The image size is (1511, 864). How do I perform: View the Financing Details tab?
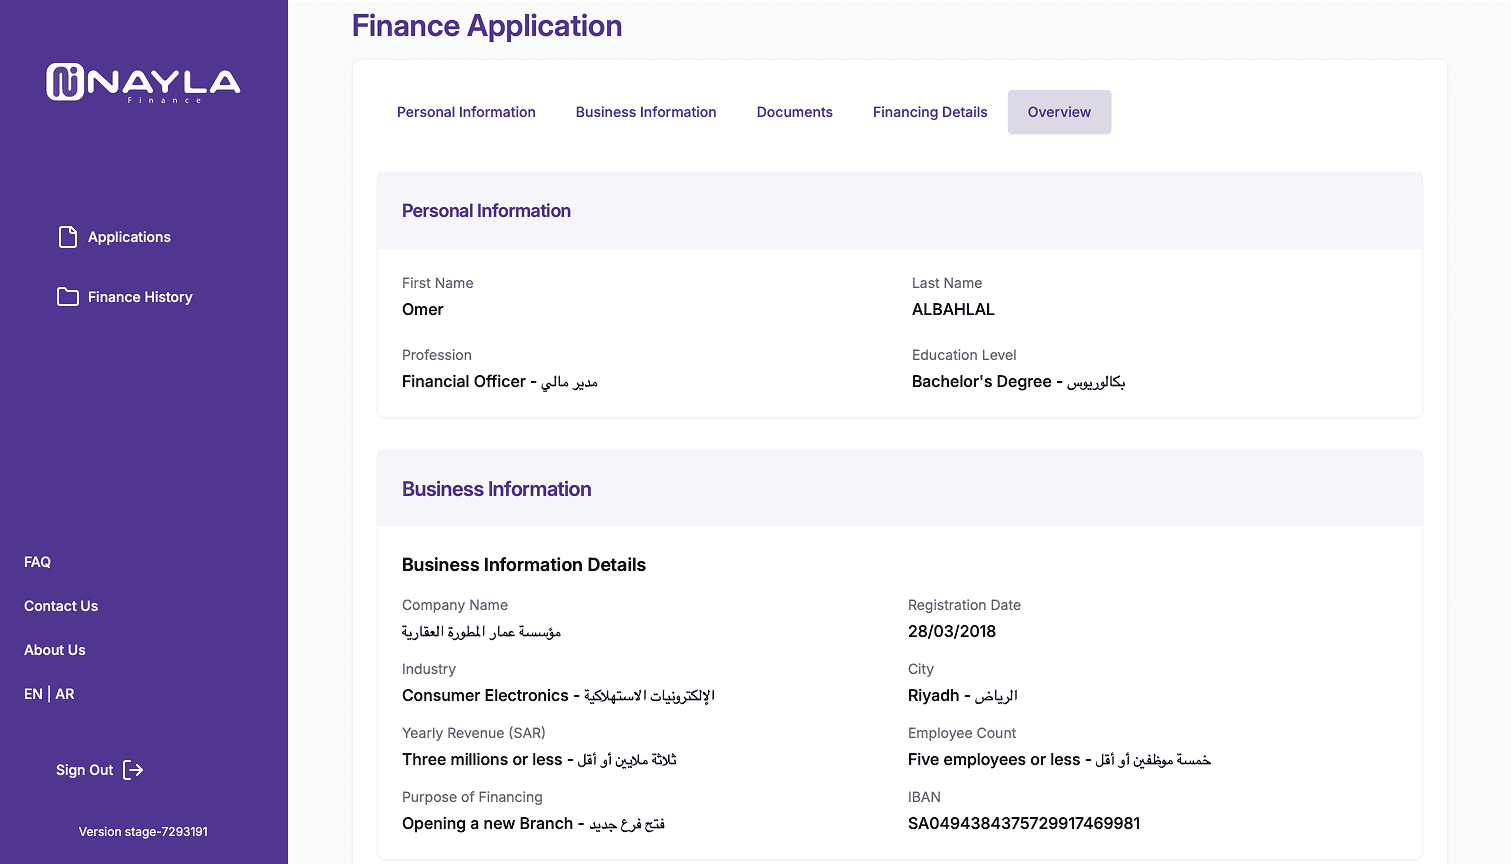(x=929, y=112)
